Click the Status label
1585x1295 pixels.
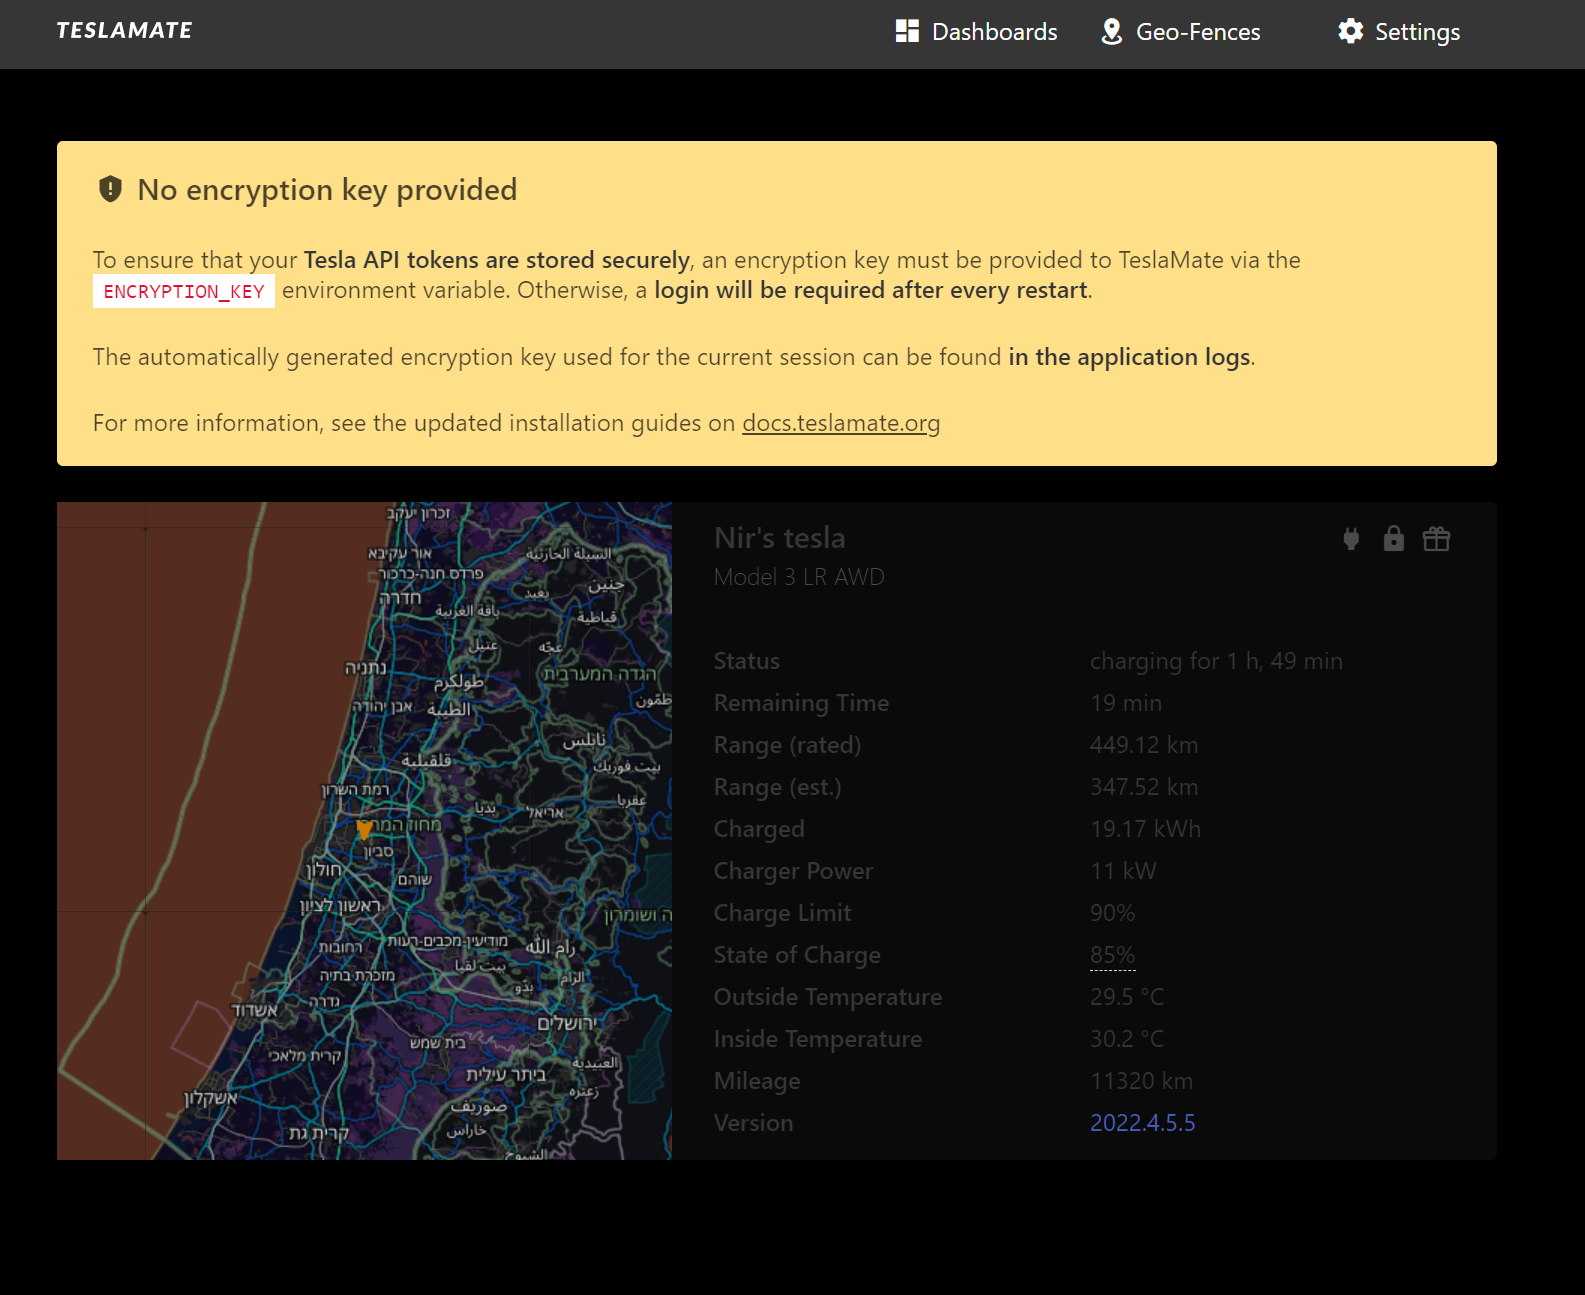(747, 661)
